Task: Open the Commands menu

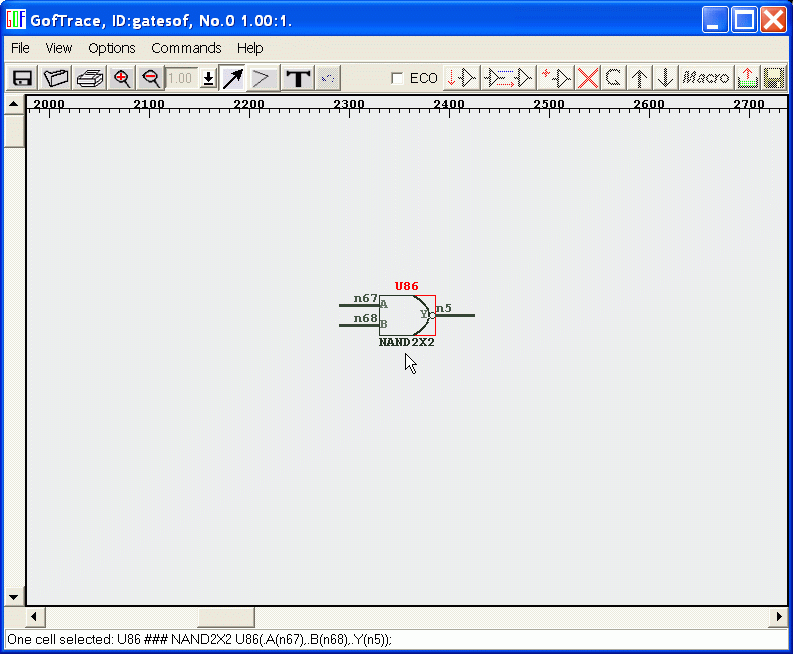Action: coord(186,48)
